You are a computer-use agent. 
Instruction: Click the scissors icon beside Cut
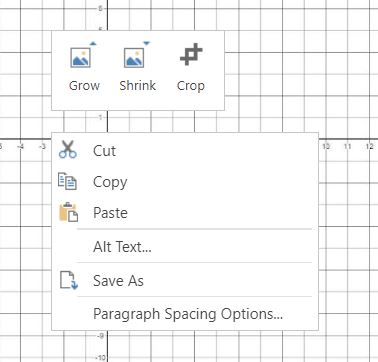click(68, 149)
